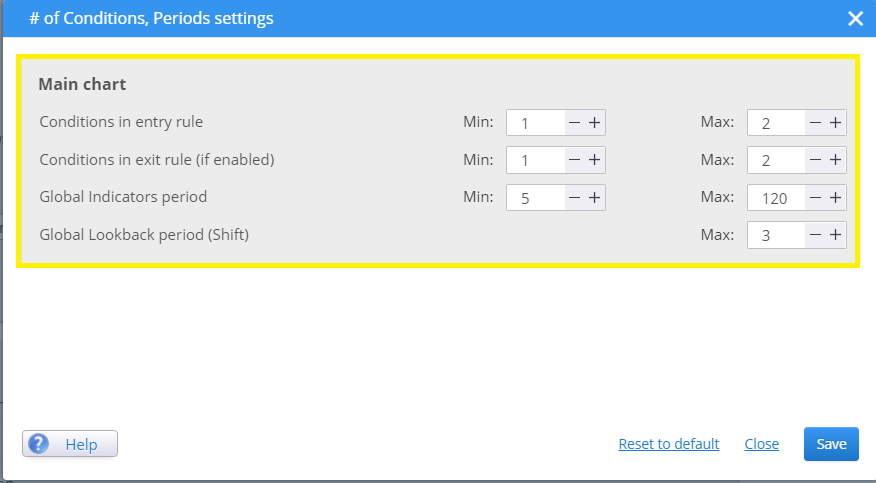Increase Max conditions in entry rule
The height and width of the screenshot is (483, 876).
(x=835, y=123)
